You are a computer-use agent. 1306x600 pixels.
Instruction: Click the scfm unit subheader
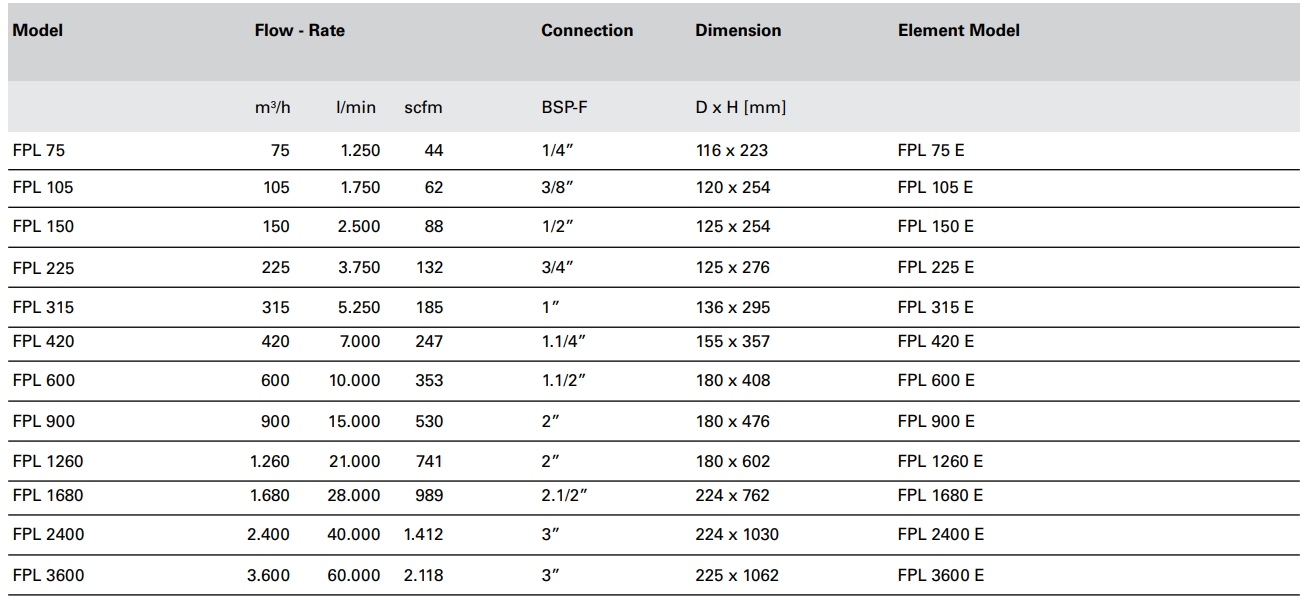point(423,108)
